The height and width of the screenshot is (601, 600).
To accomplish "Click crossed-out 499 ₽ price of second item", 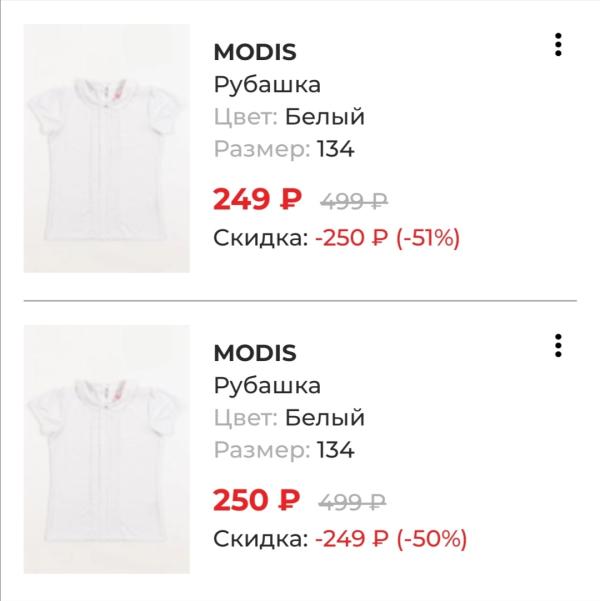I will (352, 502).
